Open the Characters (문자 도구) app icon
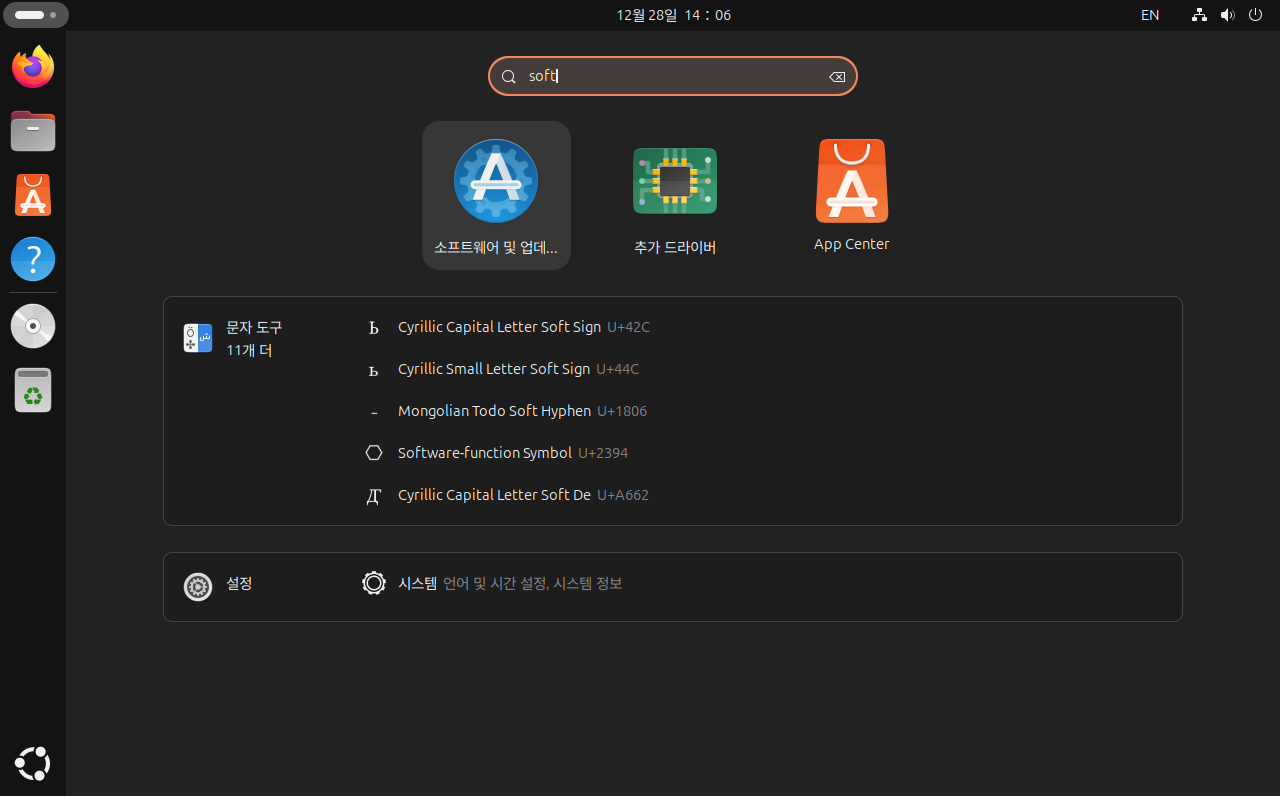This screenshot has height=796, width=1280. [198, 338]
